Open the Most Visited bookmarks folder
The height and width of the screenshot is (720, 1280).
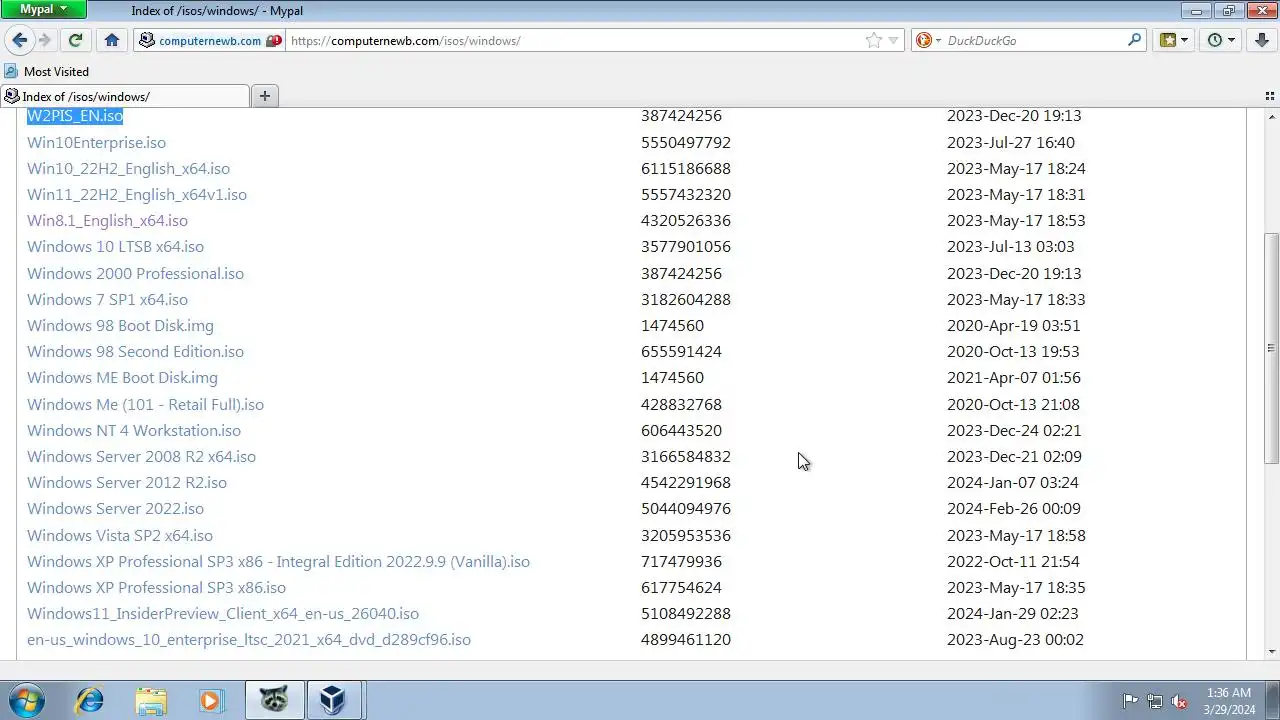tap(47, 72)
